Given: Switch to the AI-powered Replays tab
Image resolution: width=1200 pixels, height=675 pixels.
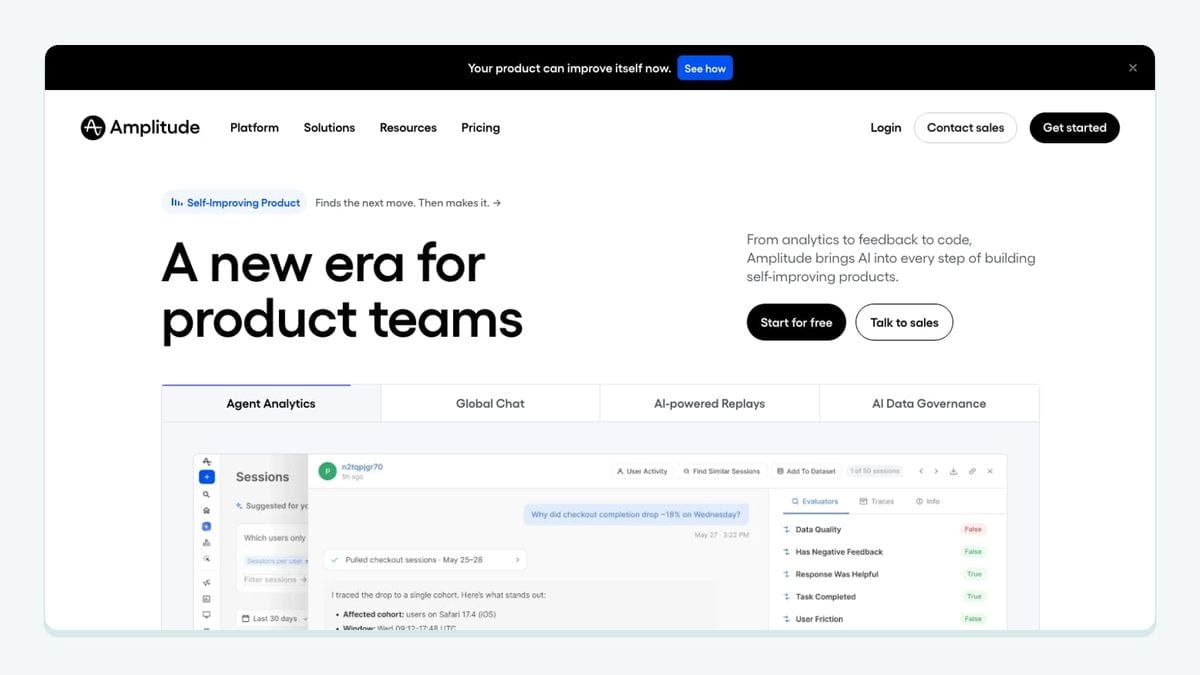Looking at the screenshot, I should point(709,403).
